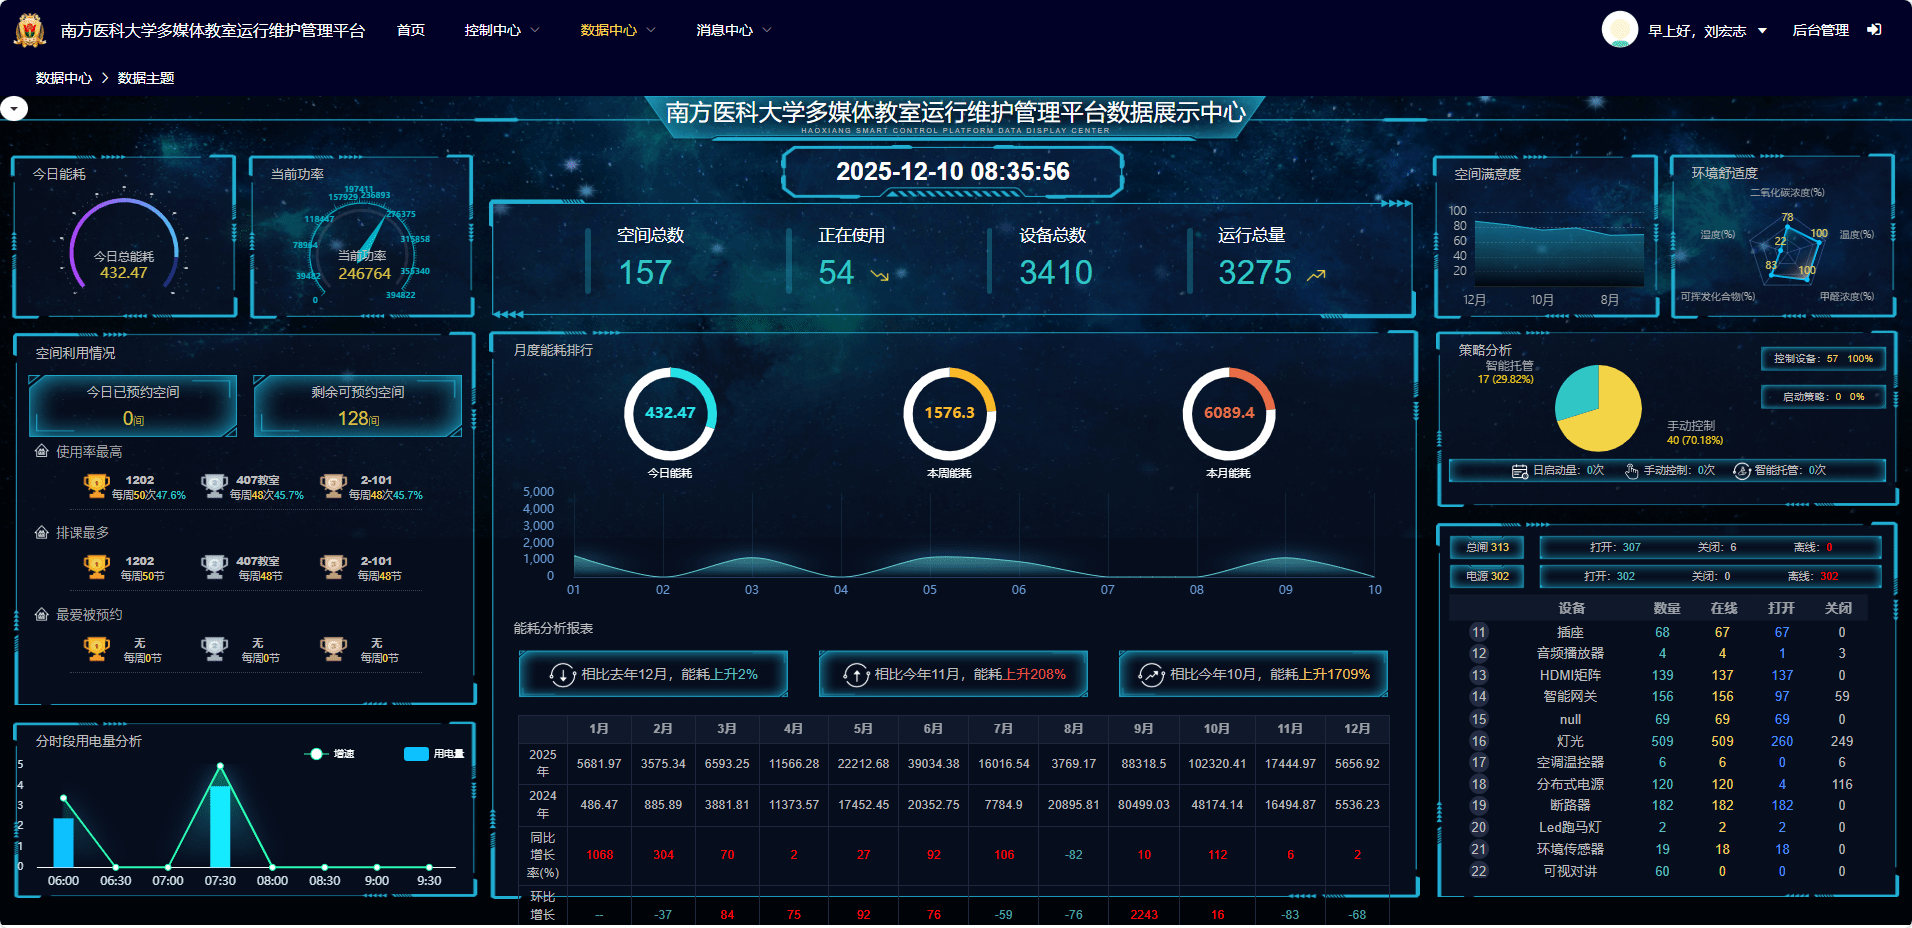
Task: Switch to the 电源 302 tab
Action: click(x=1487, y=576)
